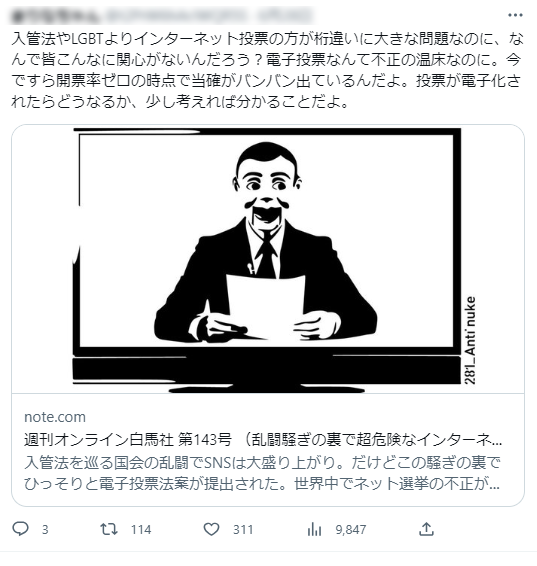Viewport: 537px width, 566px height.
Task: Click the reply speech bubble icon
Action: click(20, 529)
